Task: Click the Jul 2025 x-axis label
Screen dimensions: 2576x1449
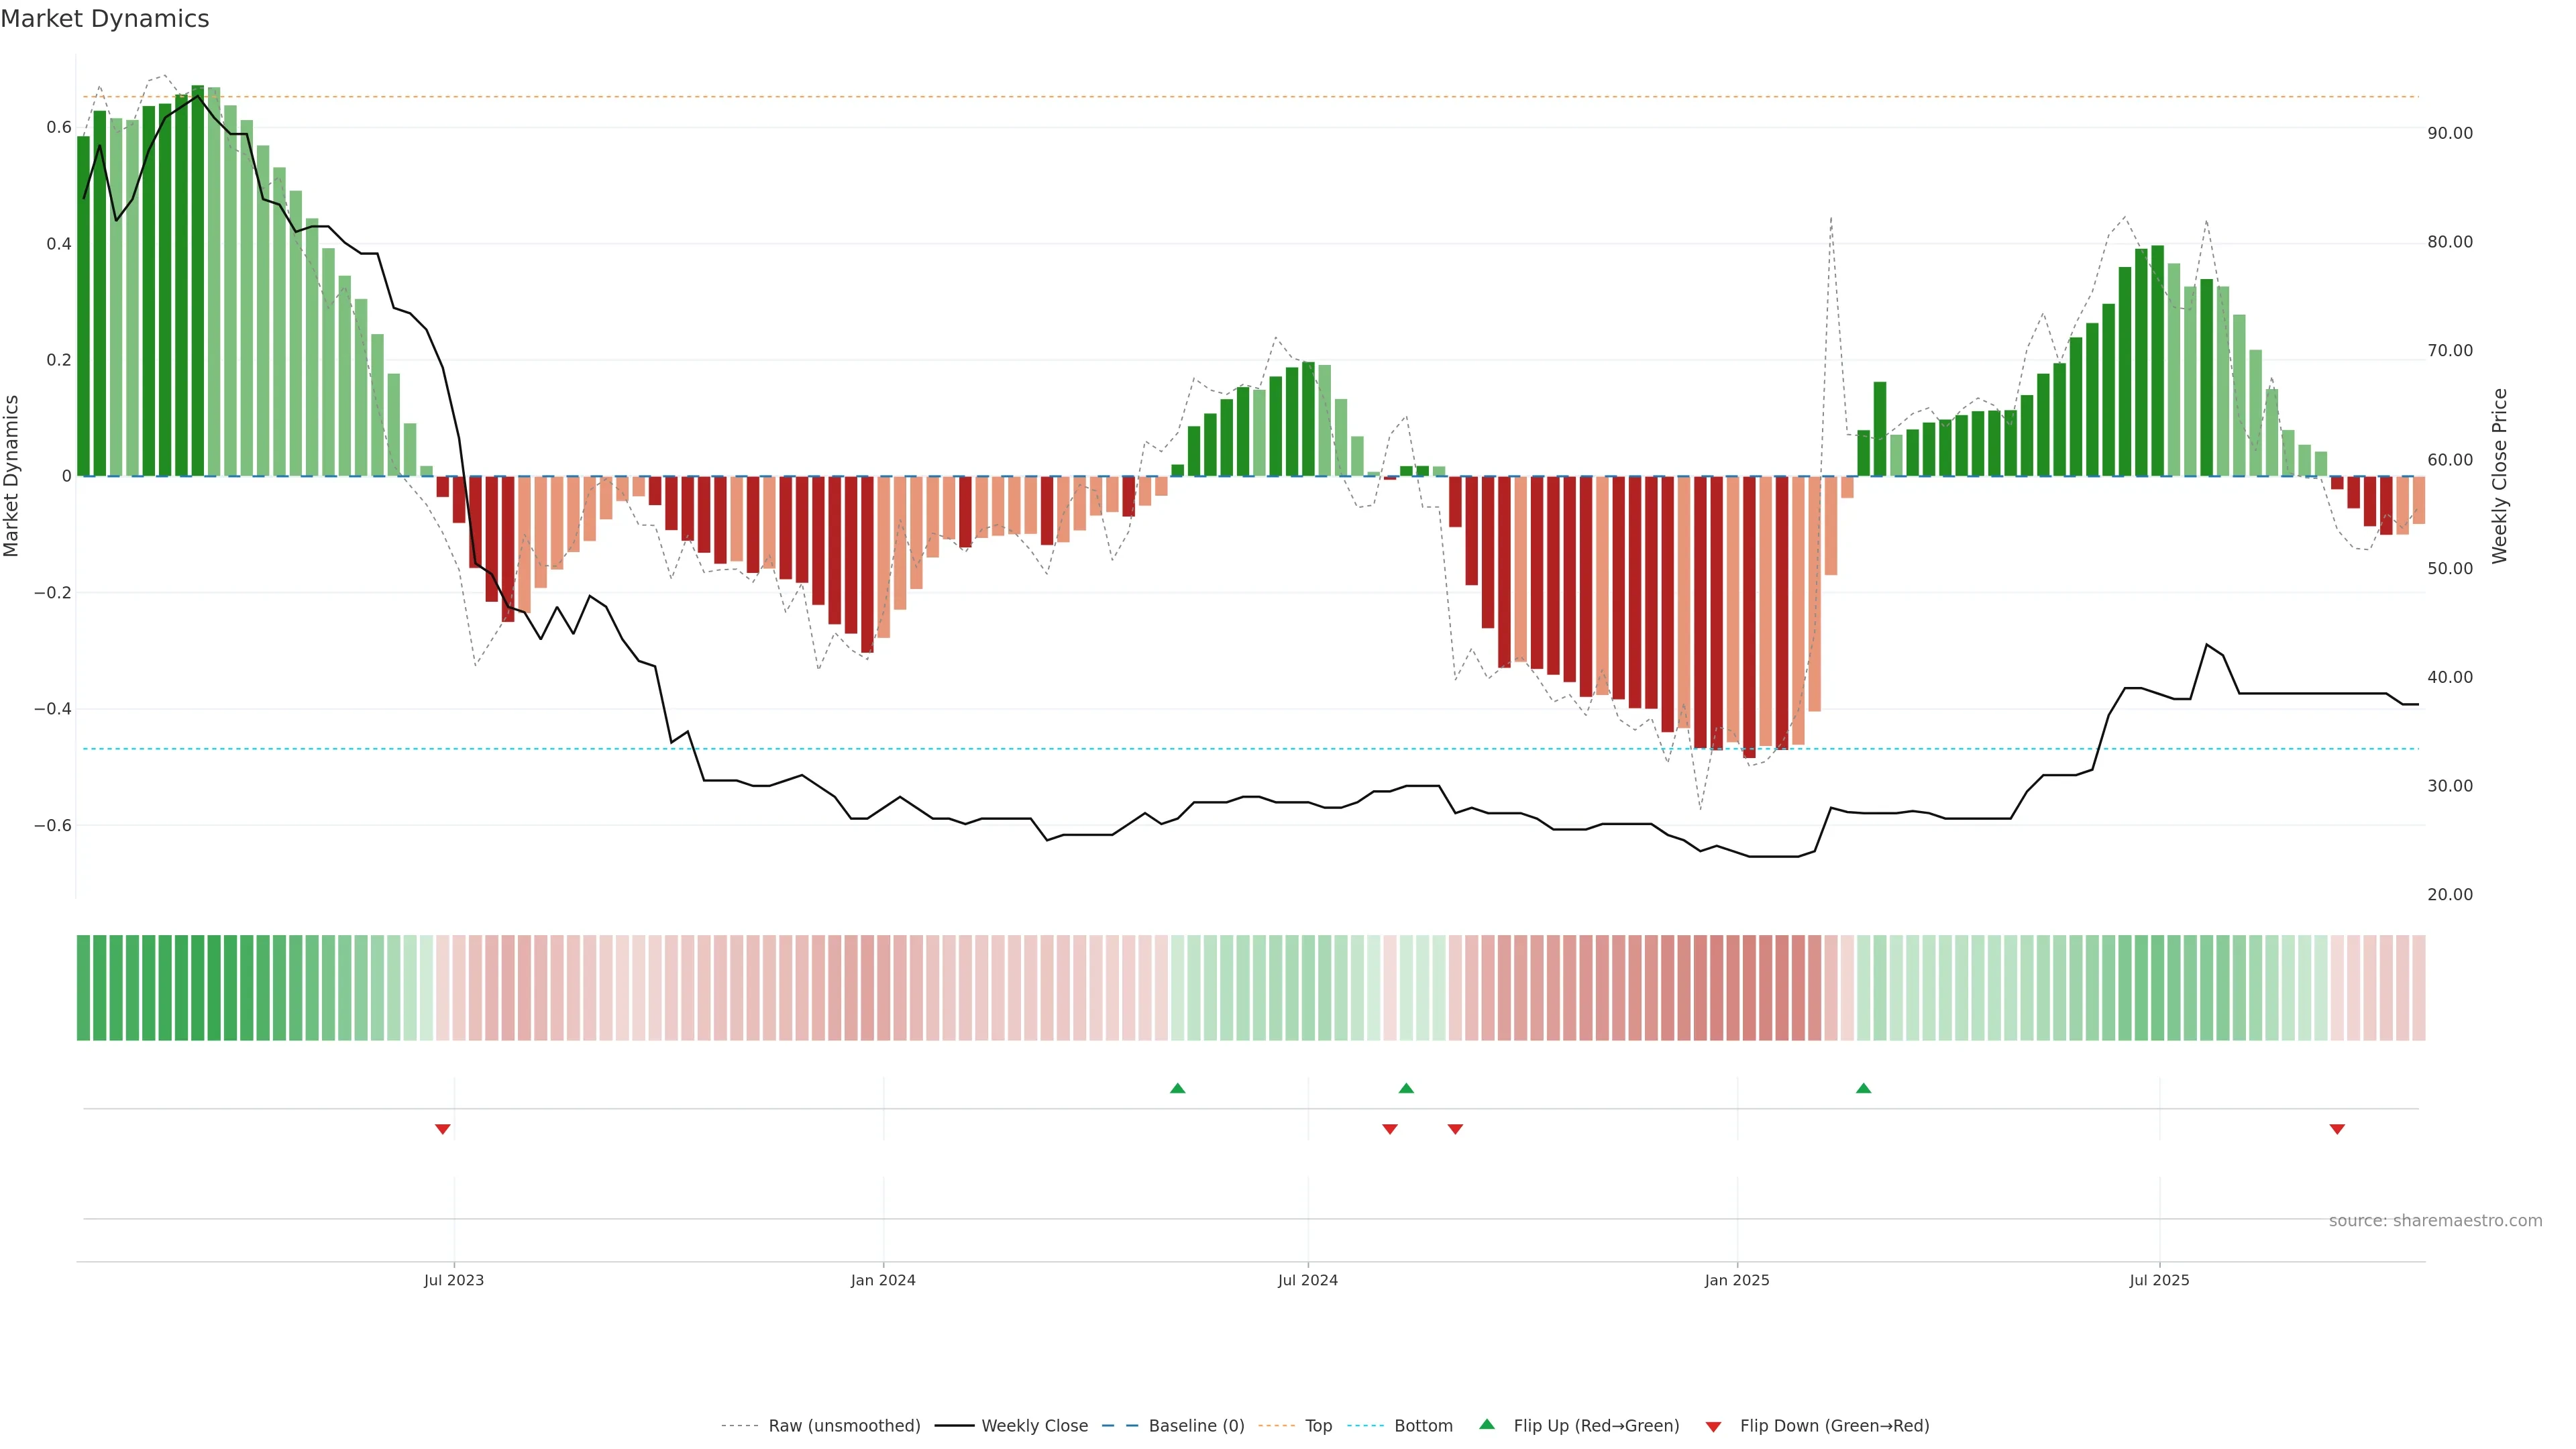Action: point(2159,1280)
